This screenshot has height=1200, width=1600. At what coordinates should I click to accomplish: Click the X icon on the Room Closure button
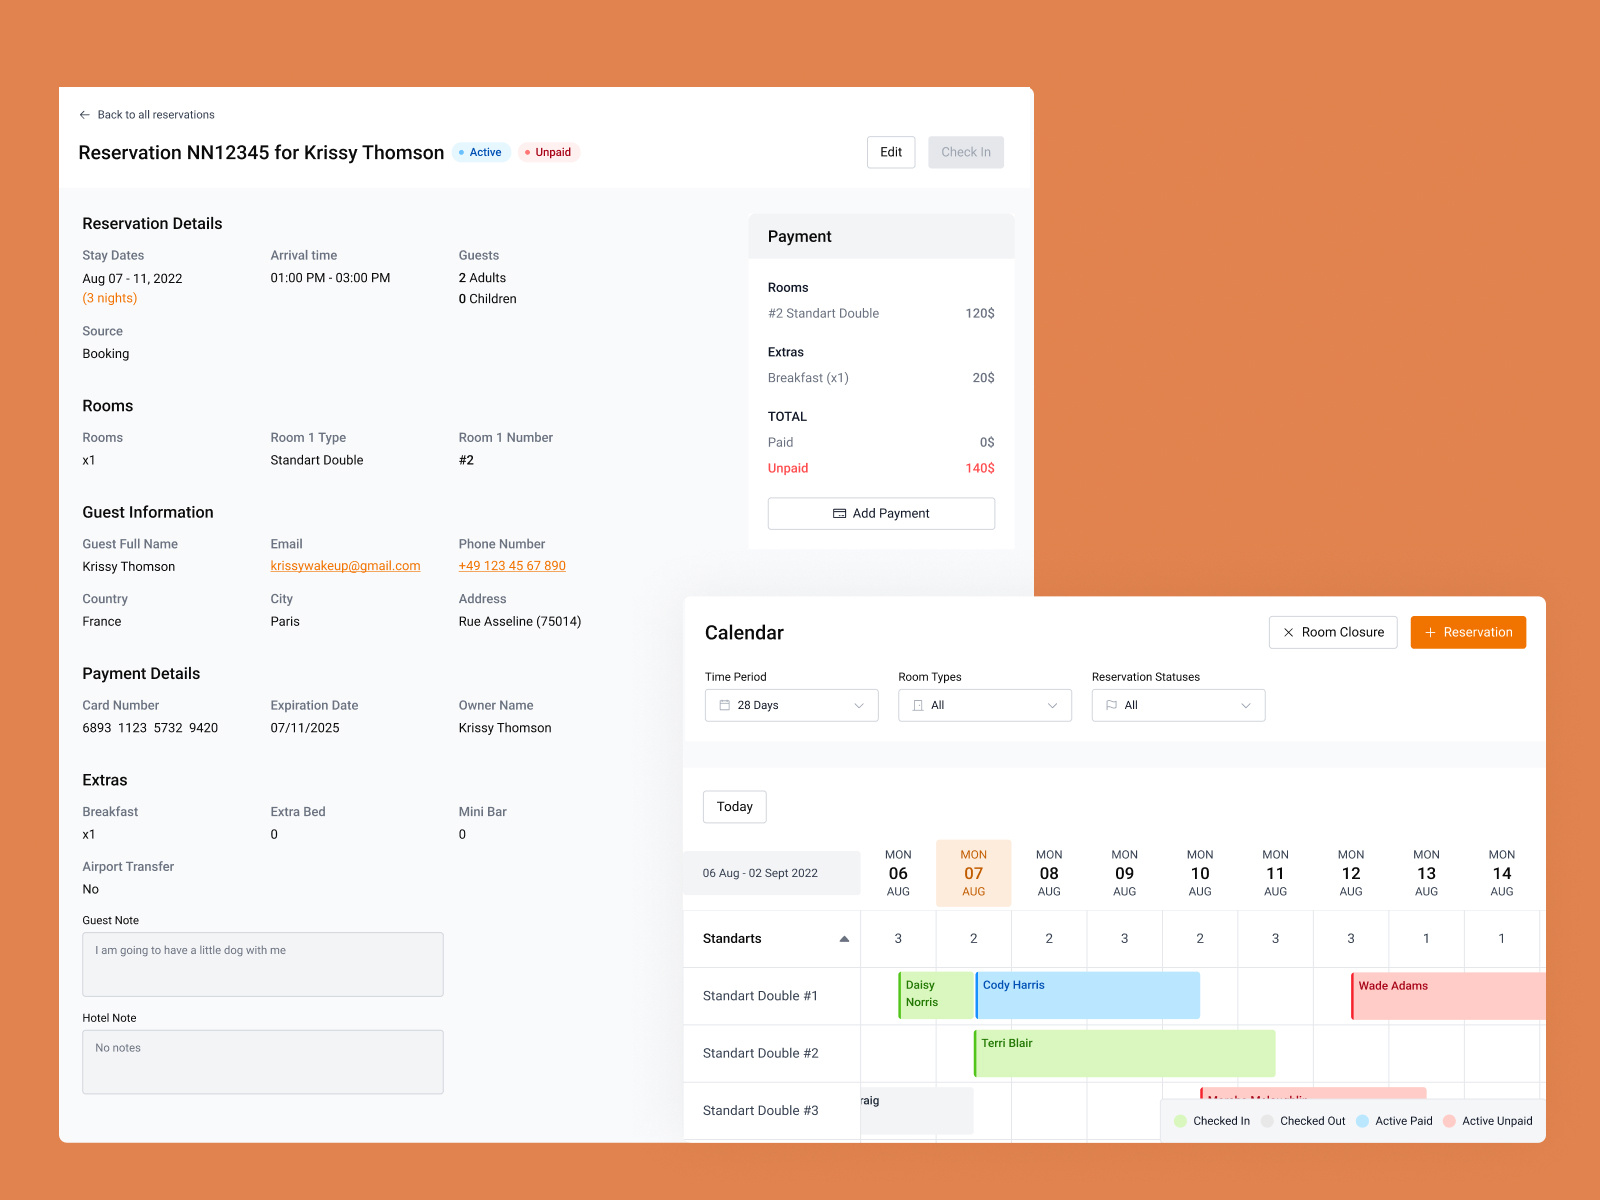pos(1289,632)
